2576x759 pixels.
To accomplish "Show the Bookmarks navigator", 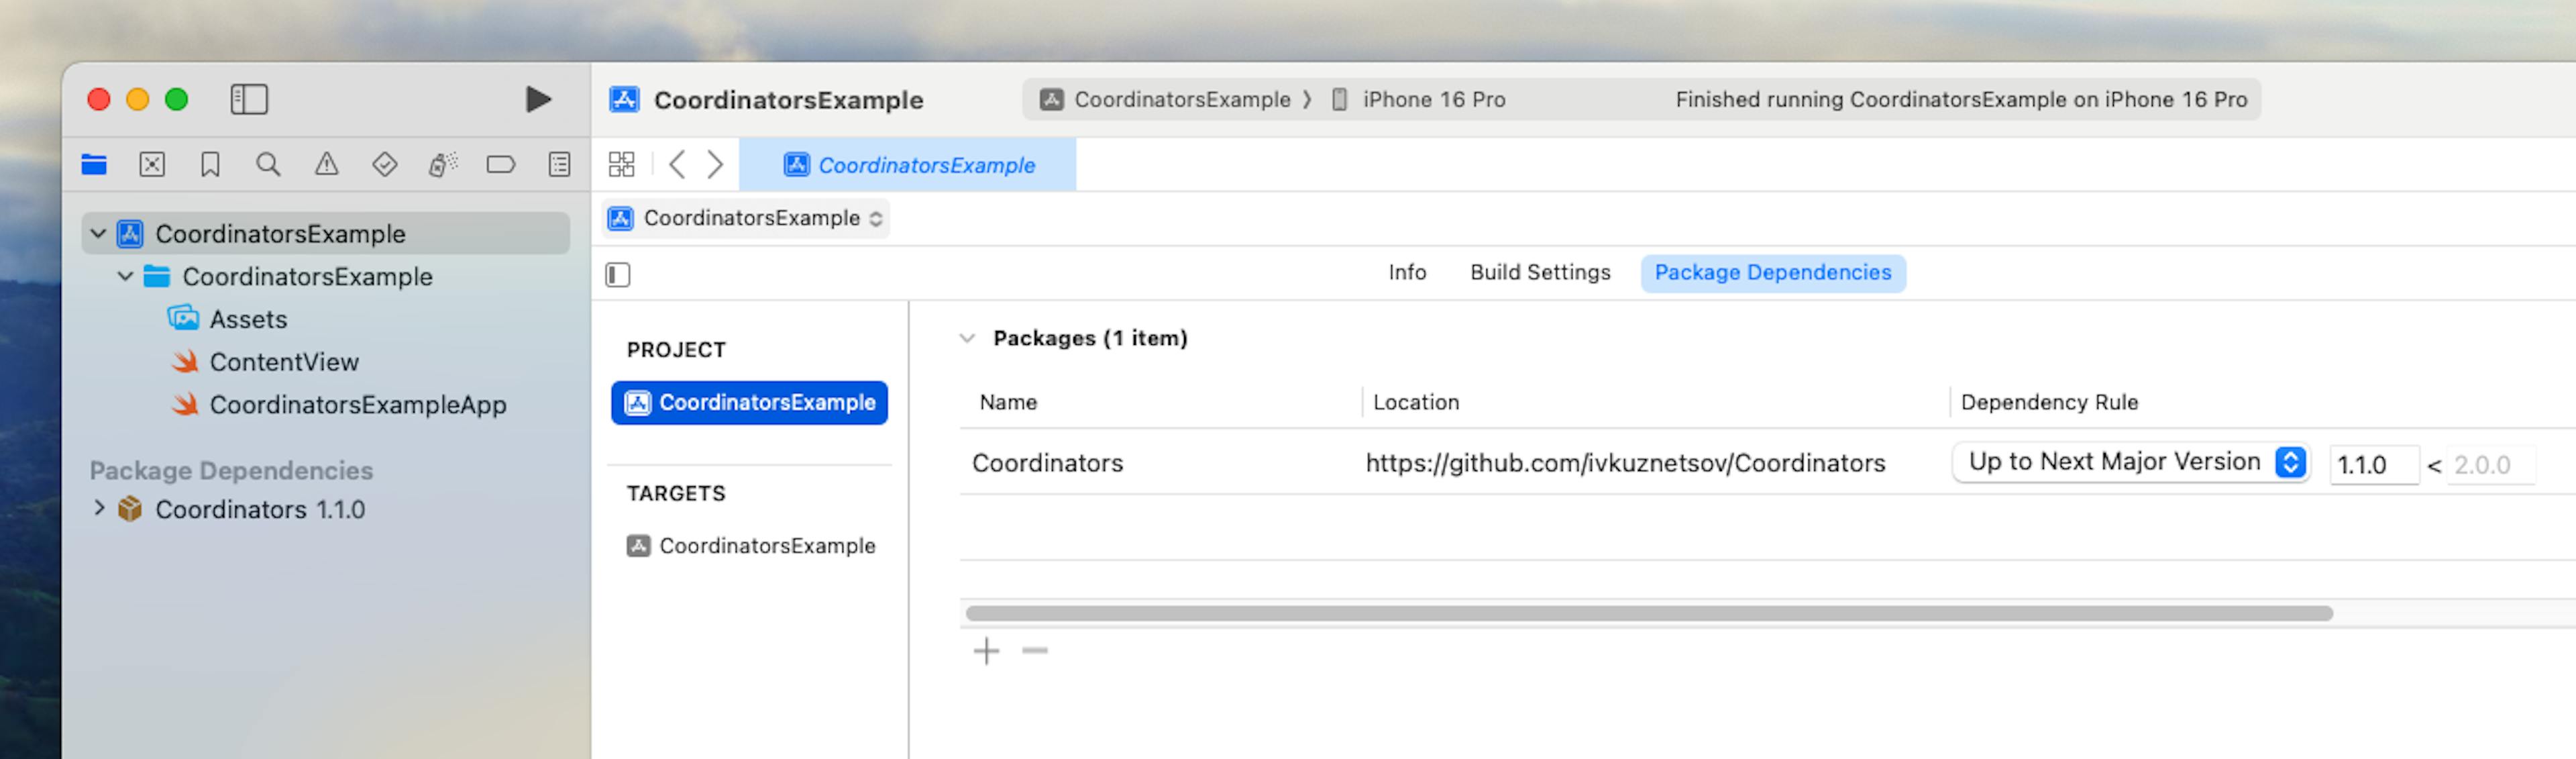I will (x=210, y=164).
